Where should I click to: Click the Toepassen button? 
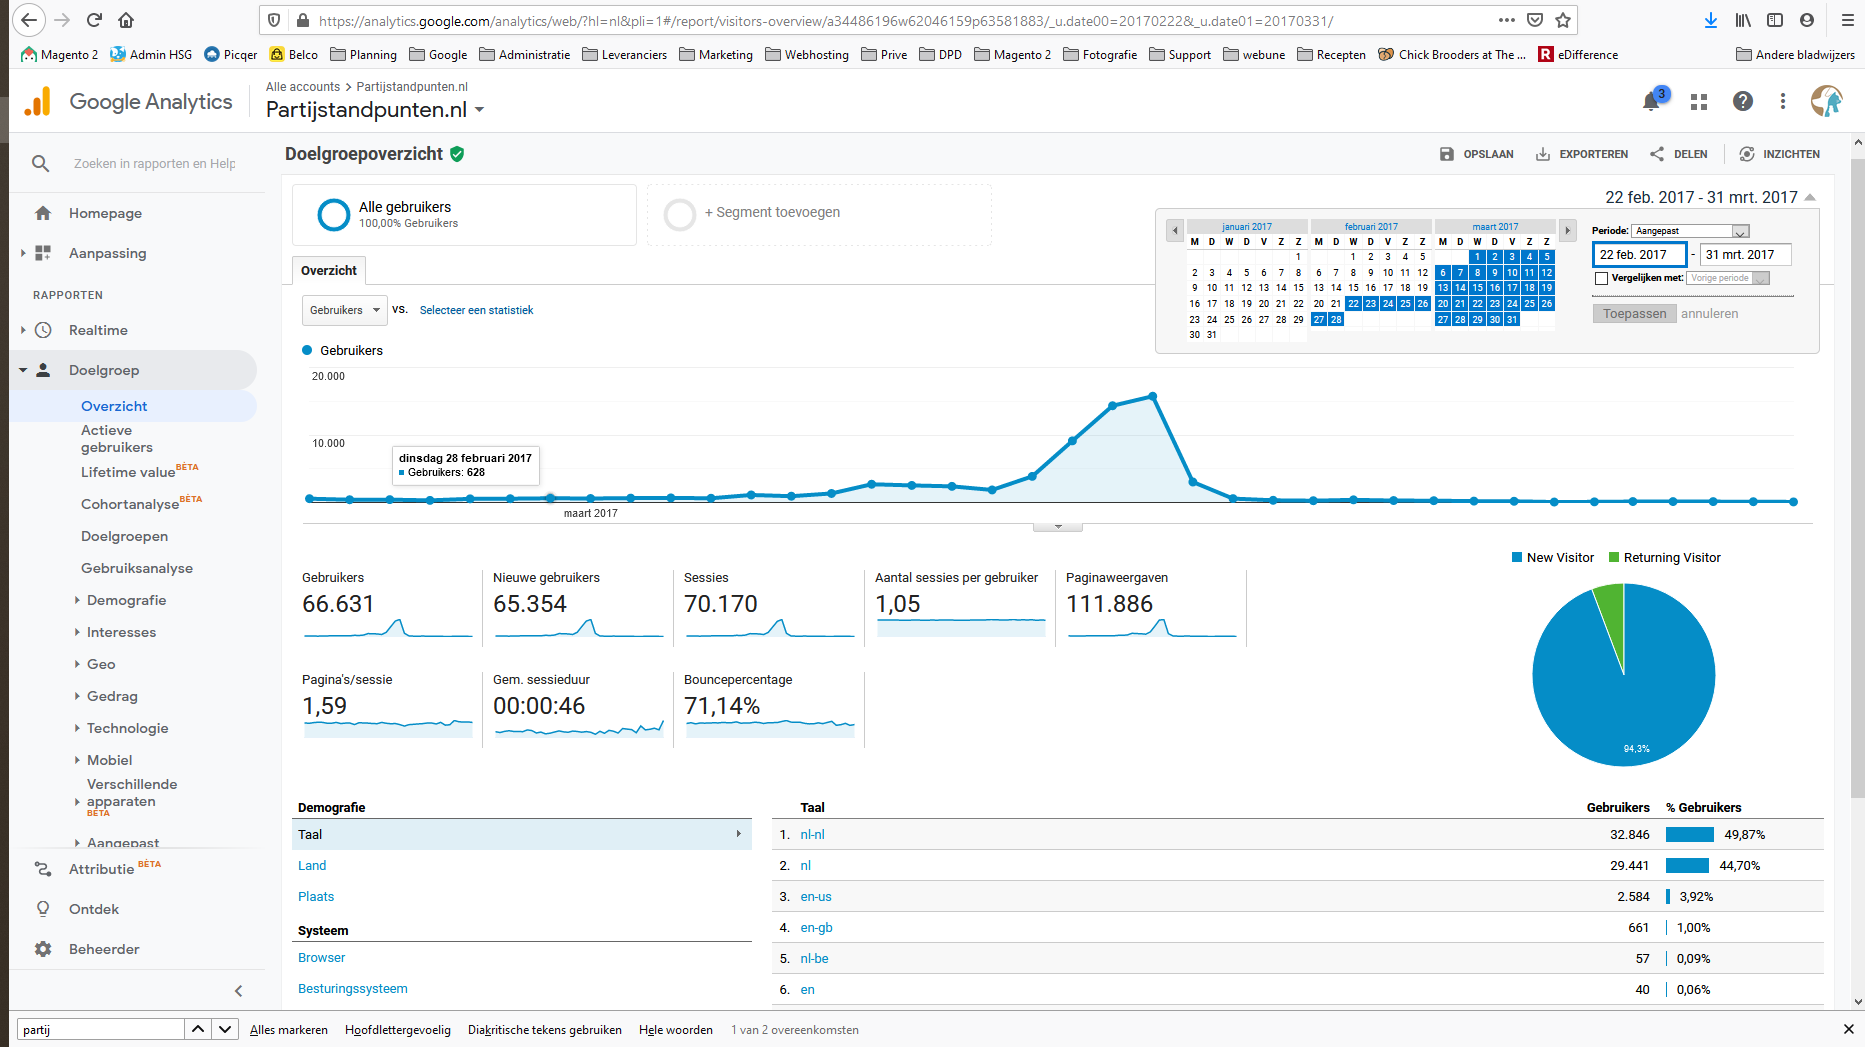[x=1634, y=314]
